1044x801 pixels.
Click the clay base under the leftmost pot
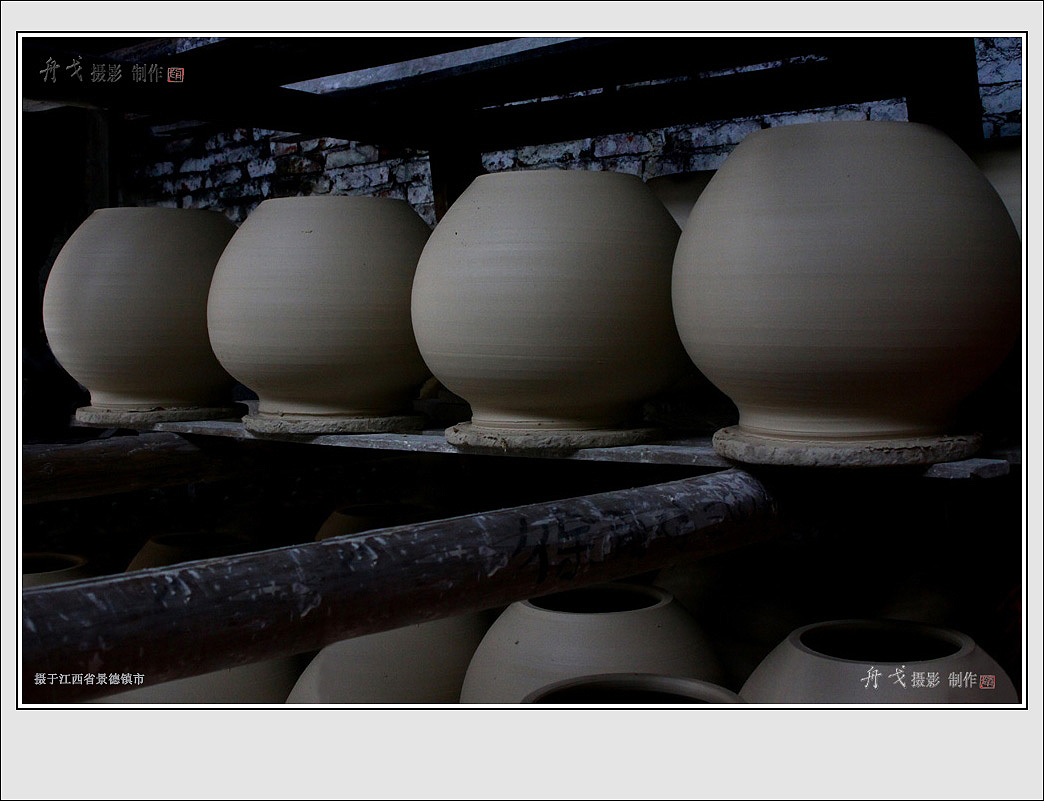pos(155,414)
